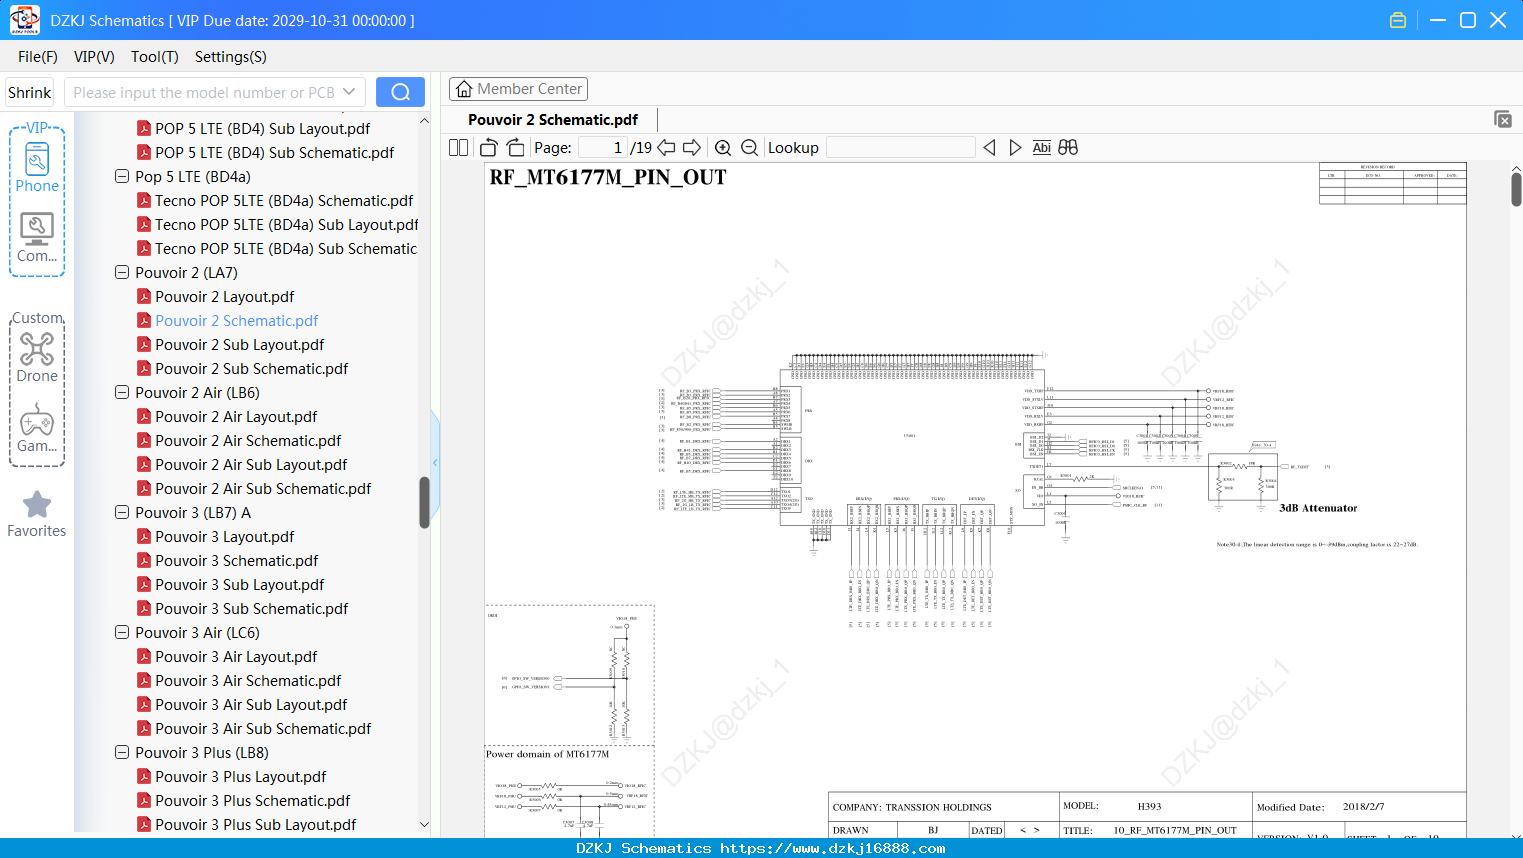Open the Phone category
This screenshot has height=858, width=1523.
pos(37,166)
